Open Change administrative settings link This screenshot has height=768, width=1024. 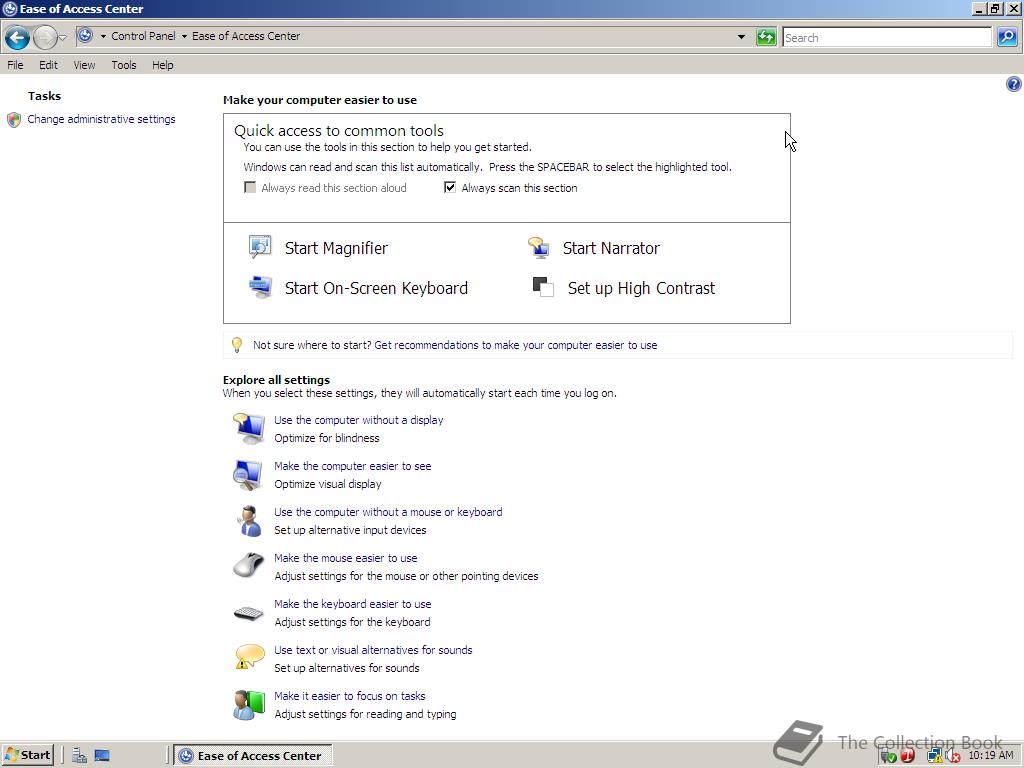pyautogui.click(x=101, y=119)
